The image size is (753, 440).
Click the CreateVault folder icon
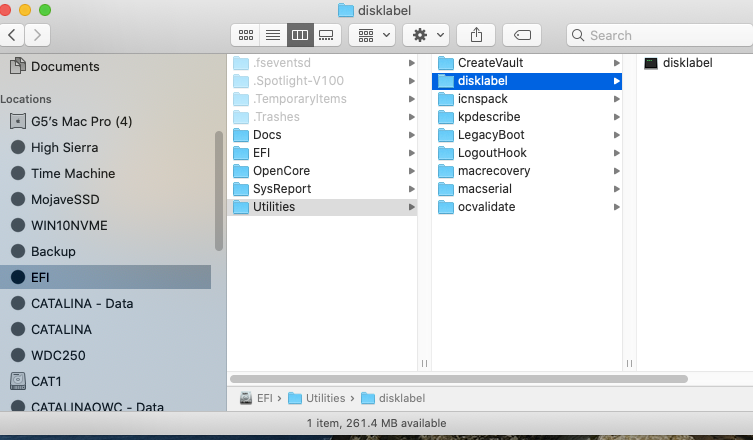coord(446,63)
